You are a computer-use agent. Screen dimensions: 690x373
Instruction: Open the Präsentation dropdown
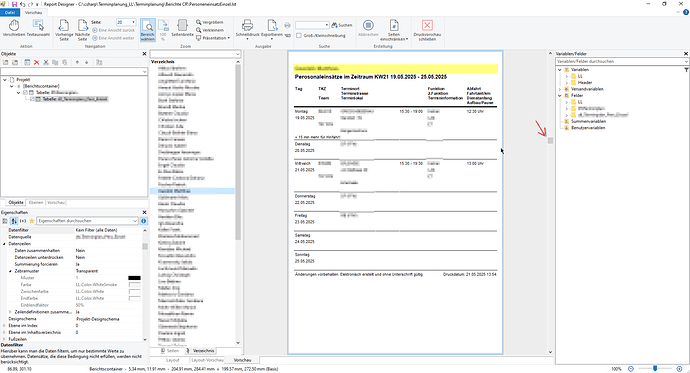click(213, 38)
